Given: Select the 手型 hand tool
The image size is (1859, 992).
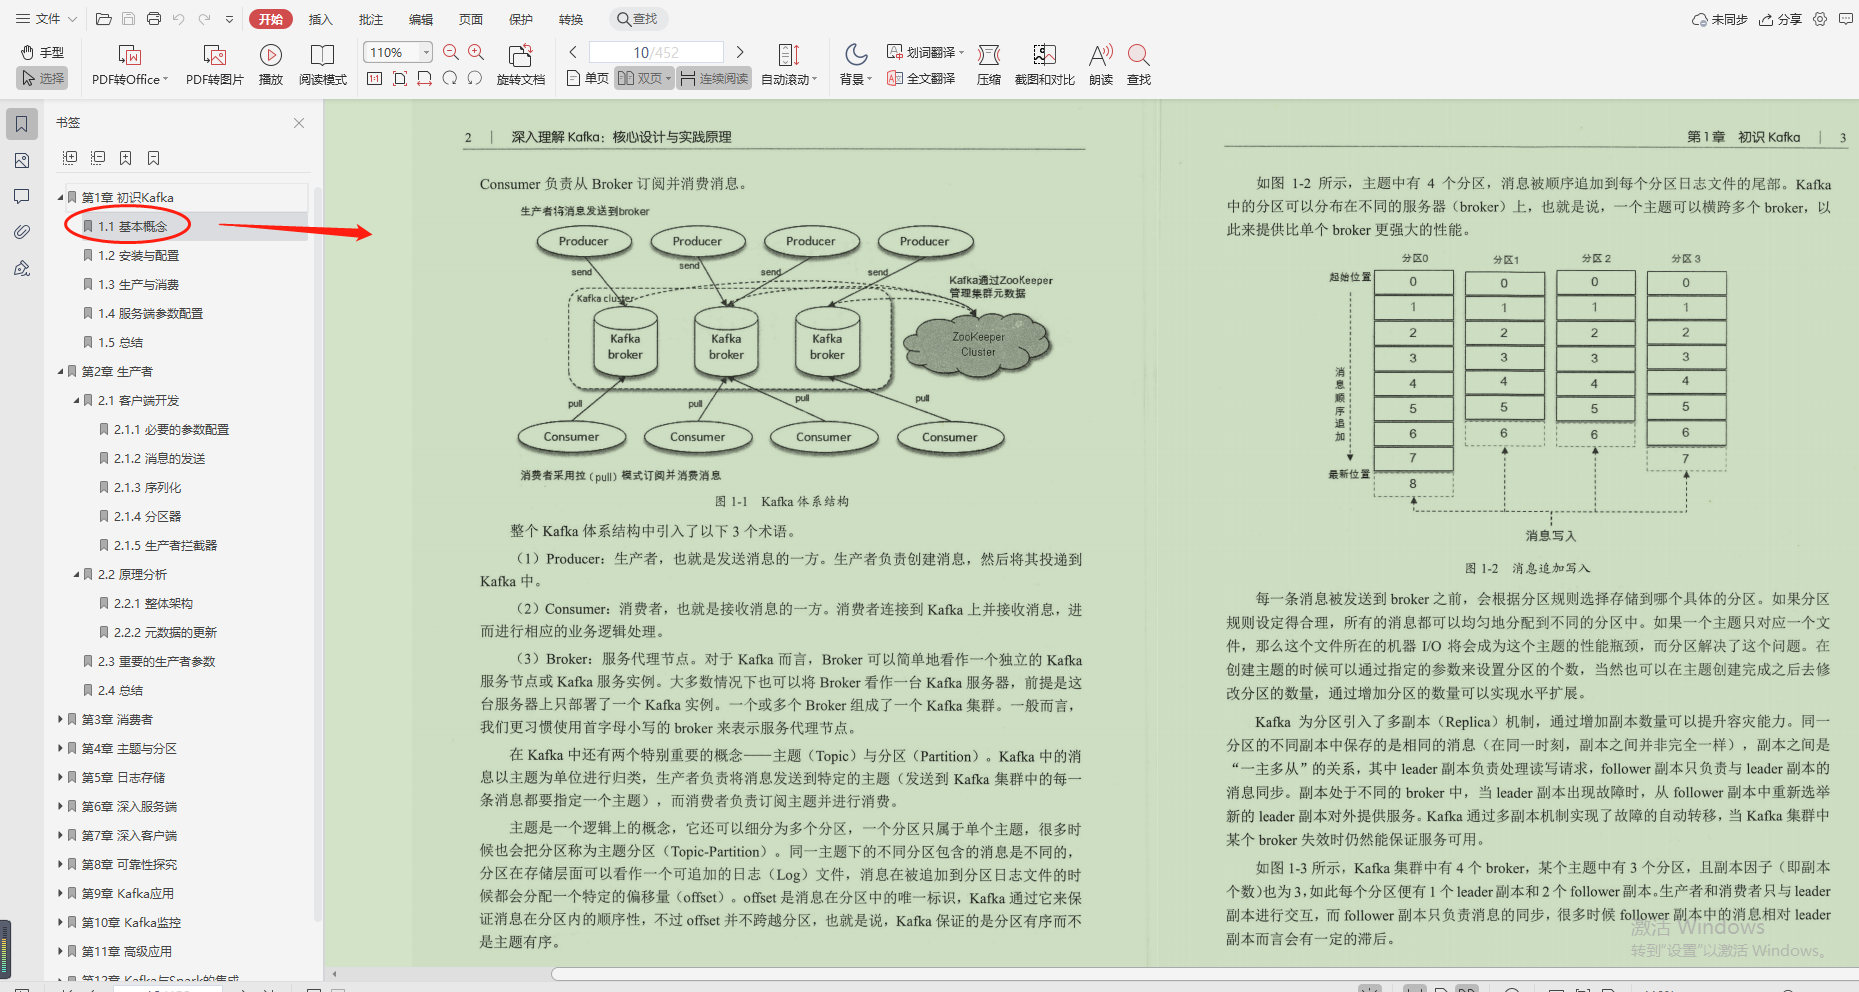Looking at the screenshot, I should pyautogui.click(x=42, y=52).
